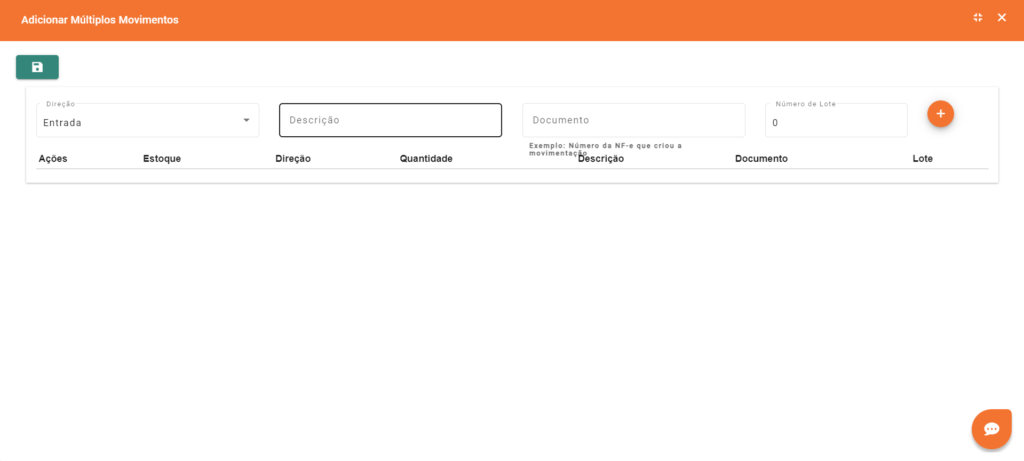1024x461 pixels.
Task: Add movement with the orange plus button
Action: pos(940,114)
